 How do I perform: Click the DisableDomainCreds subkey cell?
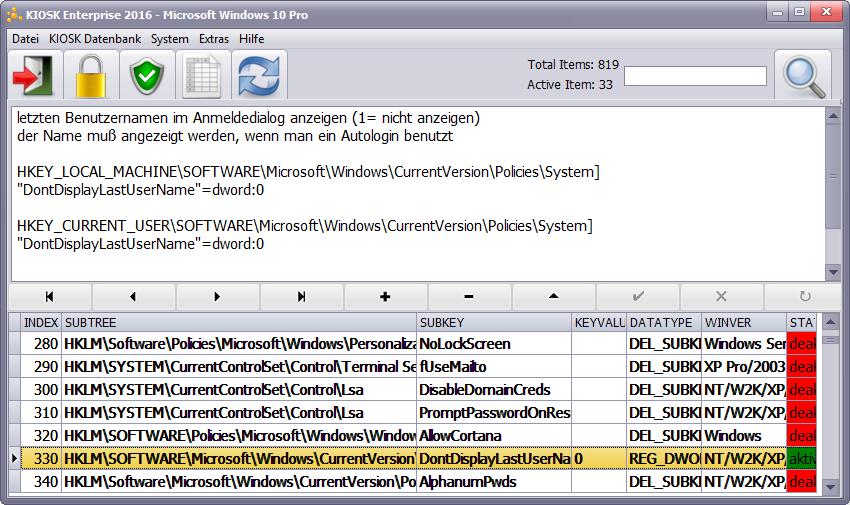point(494,390)
